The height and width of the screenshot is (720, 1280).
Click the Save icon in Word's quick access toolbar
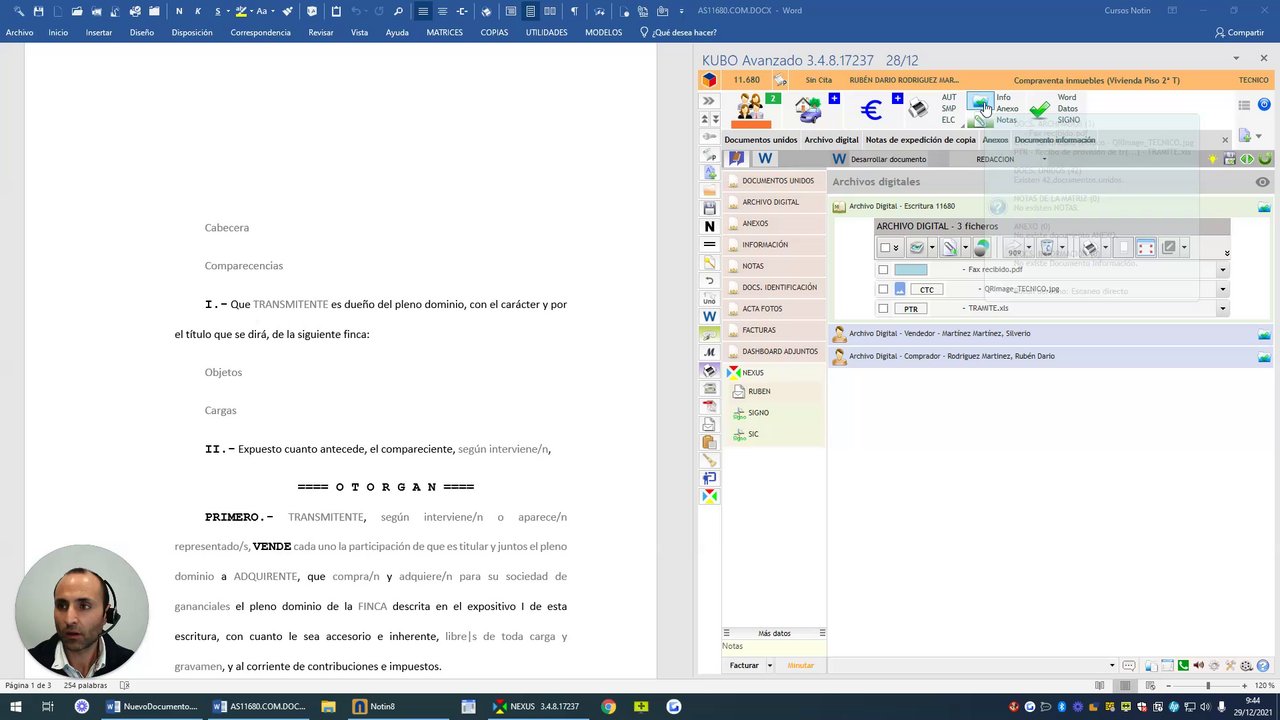(x=39, y=11)
